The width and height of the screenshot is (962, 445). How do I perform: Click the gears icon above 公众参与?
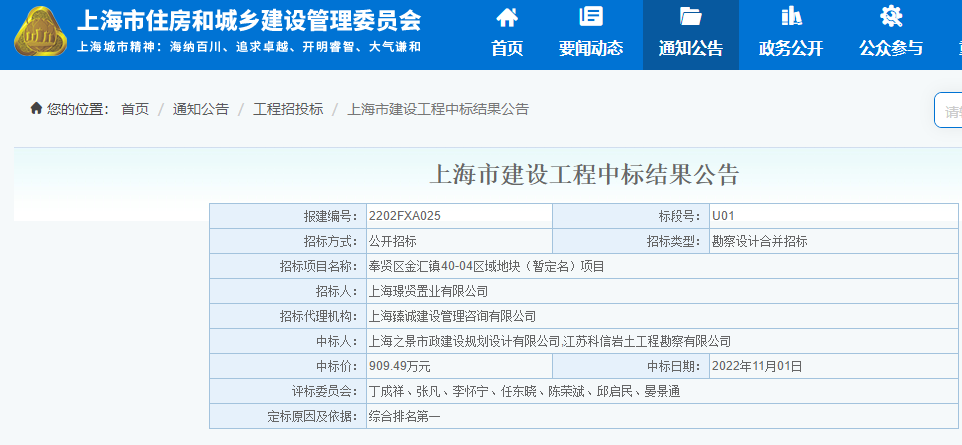click(x=891, y=17)
